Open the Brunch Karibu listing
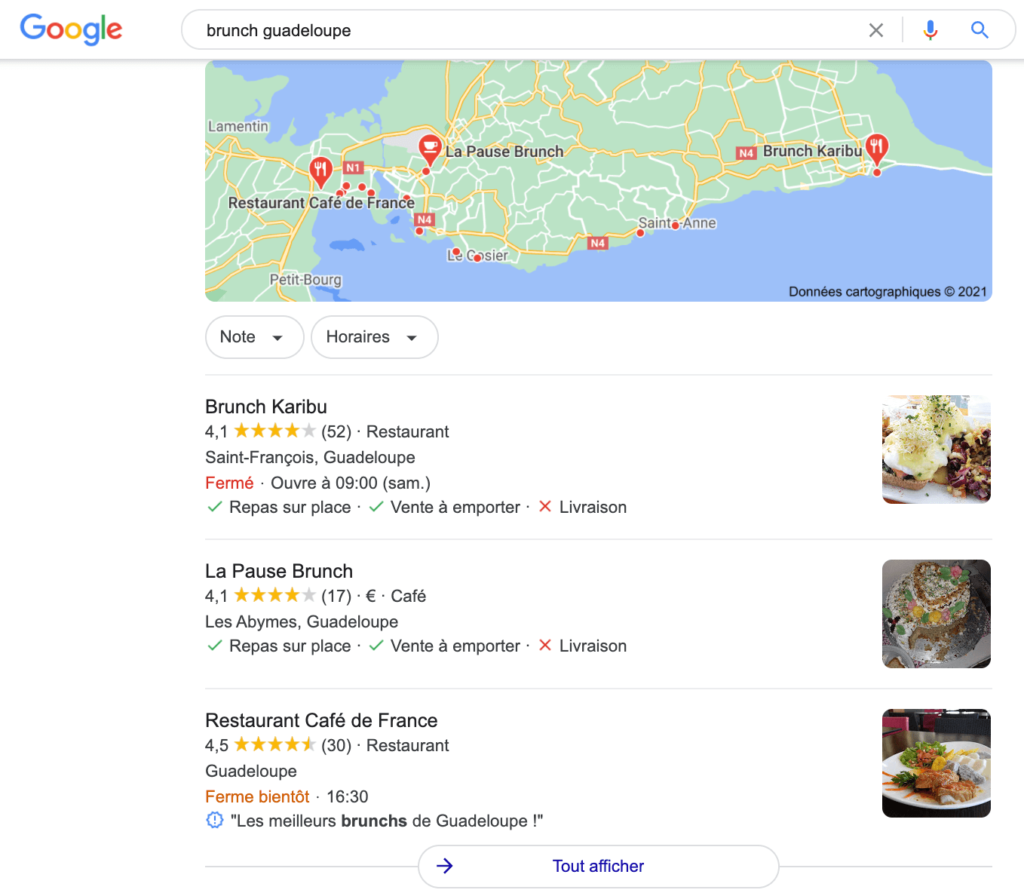The width and height of the screenshot is (1024, 896). (x=266, y=407)
